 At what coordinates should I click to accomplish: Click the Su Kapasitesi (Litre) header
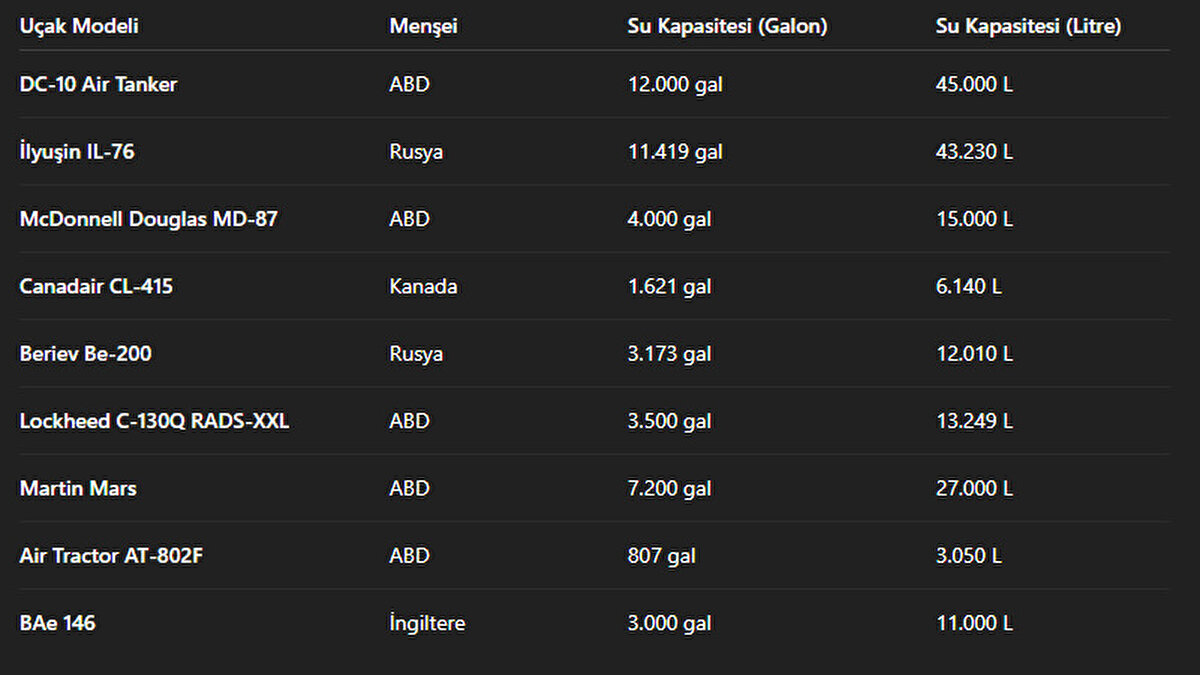(x=1028, y=27)
